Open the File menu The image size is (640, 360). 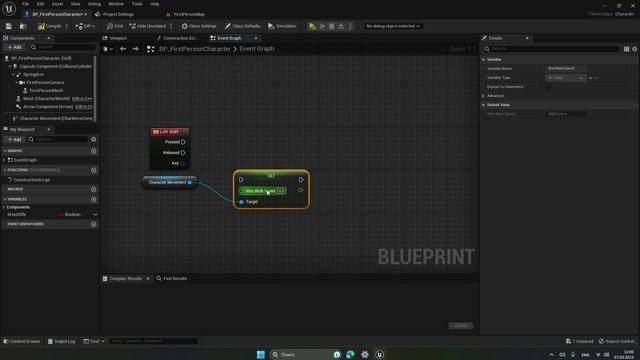[25, 4]
